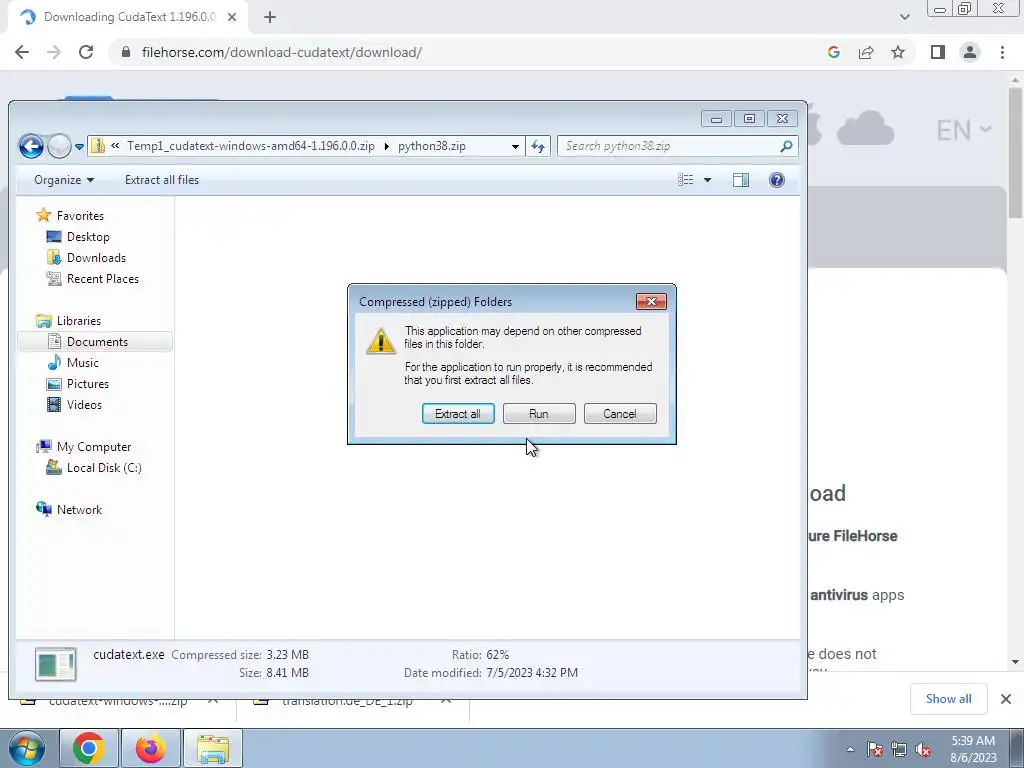Image resolution: width=1024 pixels, height=768 pixels.
Task: Reload the Chrome page
Action: pos(86,52)
